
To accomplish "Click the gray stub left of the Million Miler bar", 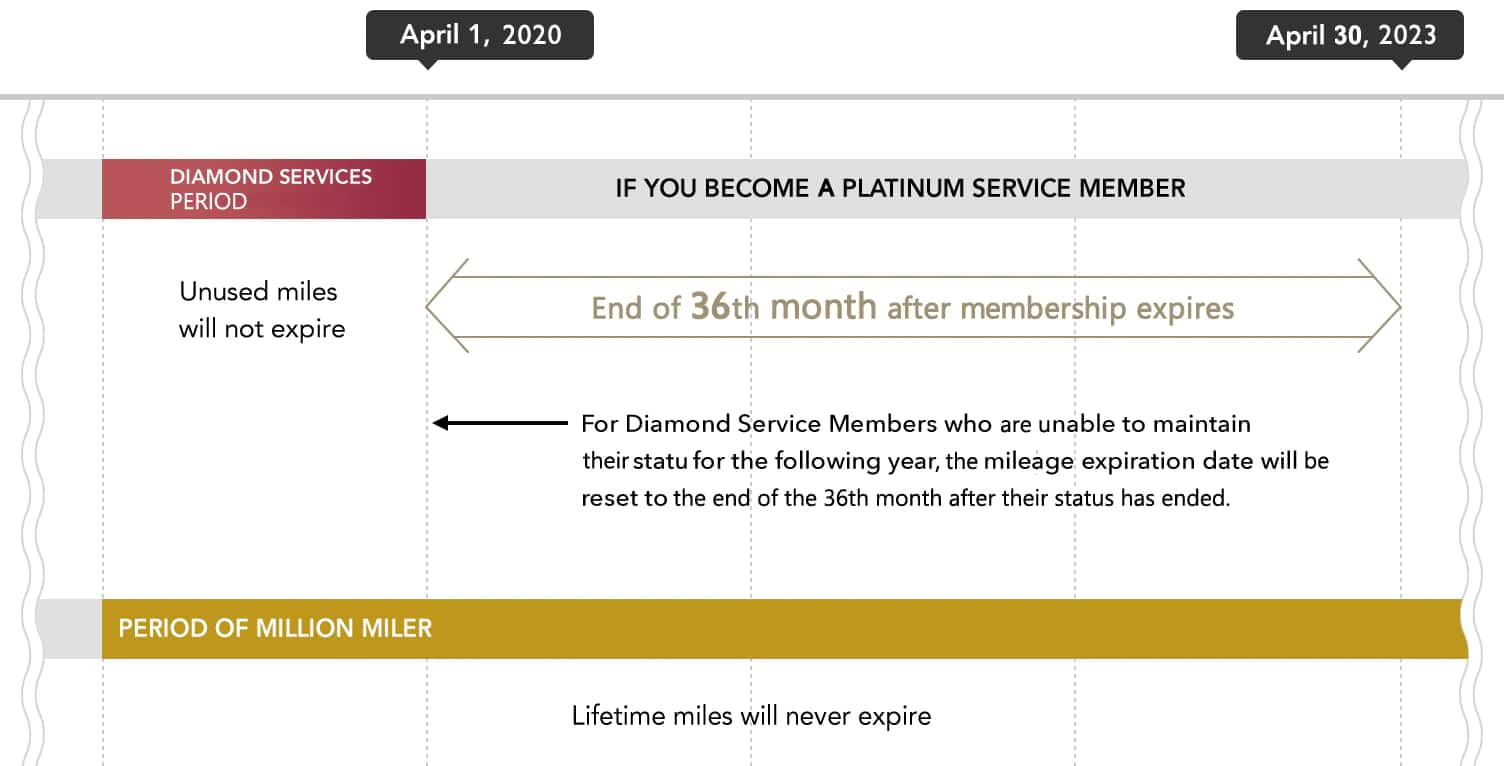I will click(70, 629).
